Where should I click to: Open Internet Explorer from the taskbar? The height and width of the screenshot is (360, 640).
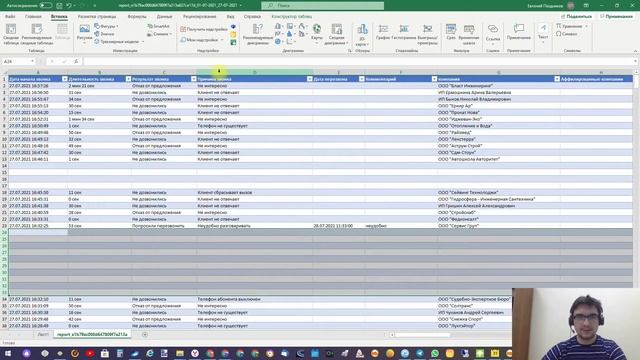[x=150, y=353]
